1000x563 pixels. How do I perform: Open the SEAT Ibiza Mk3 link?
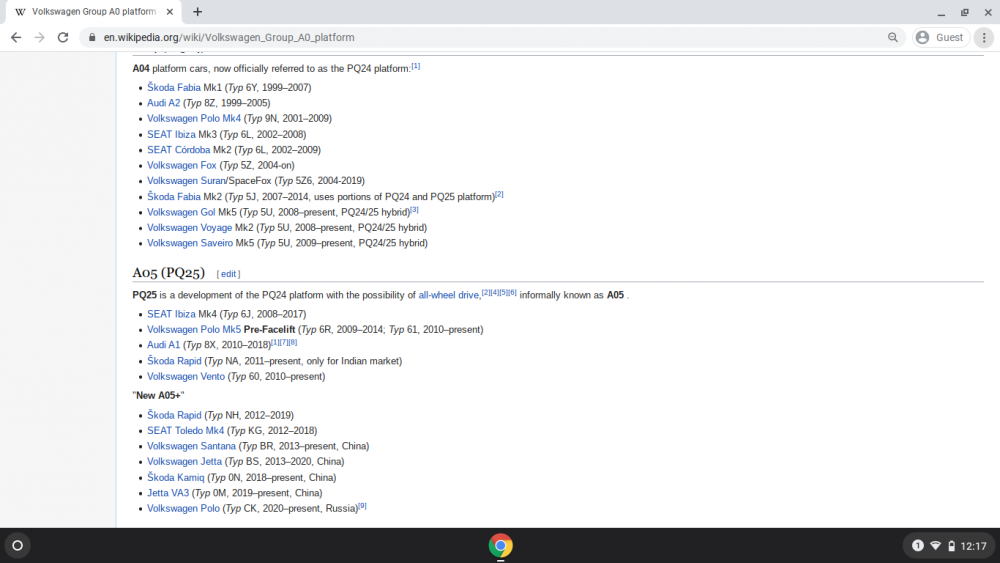[171, 135]
